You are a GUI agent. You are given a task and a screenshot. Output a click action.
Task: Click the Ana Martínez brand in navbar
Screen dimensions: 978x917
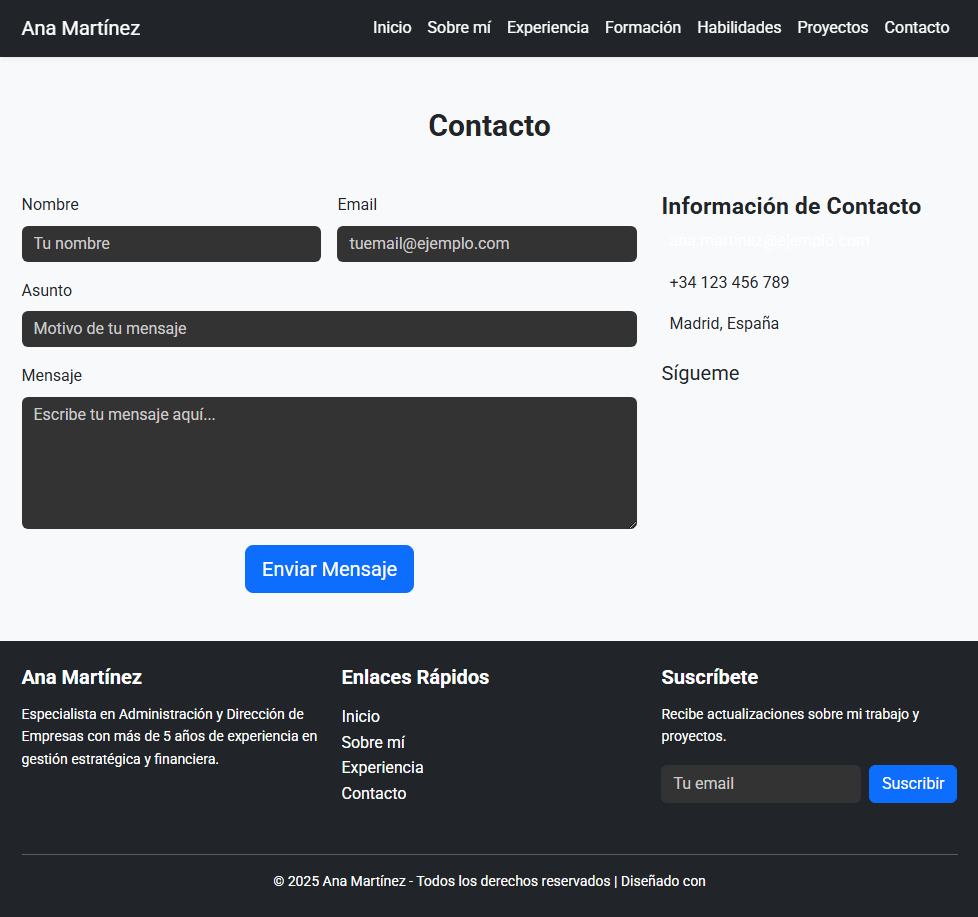(81, 28)
